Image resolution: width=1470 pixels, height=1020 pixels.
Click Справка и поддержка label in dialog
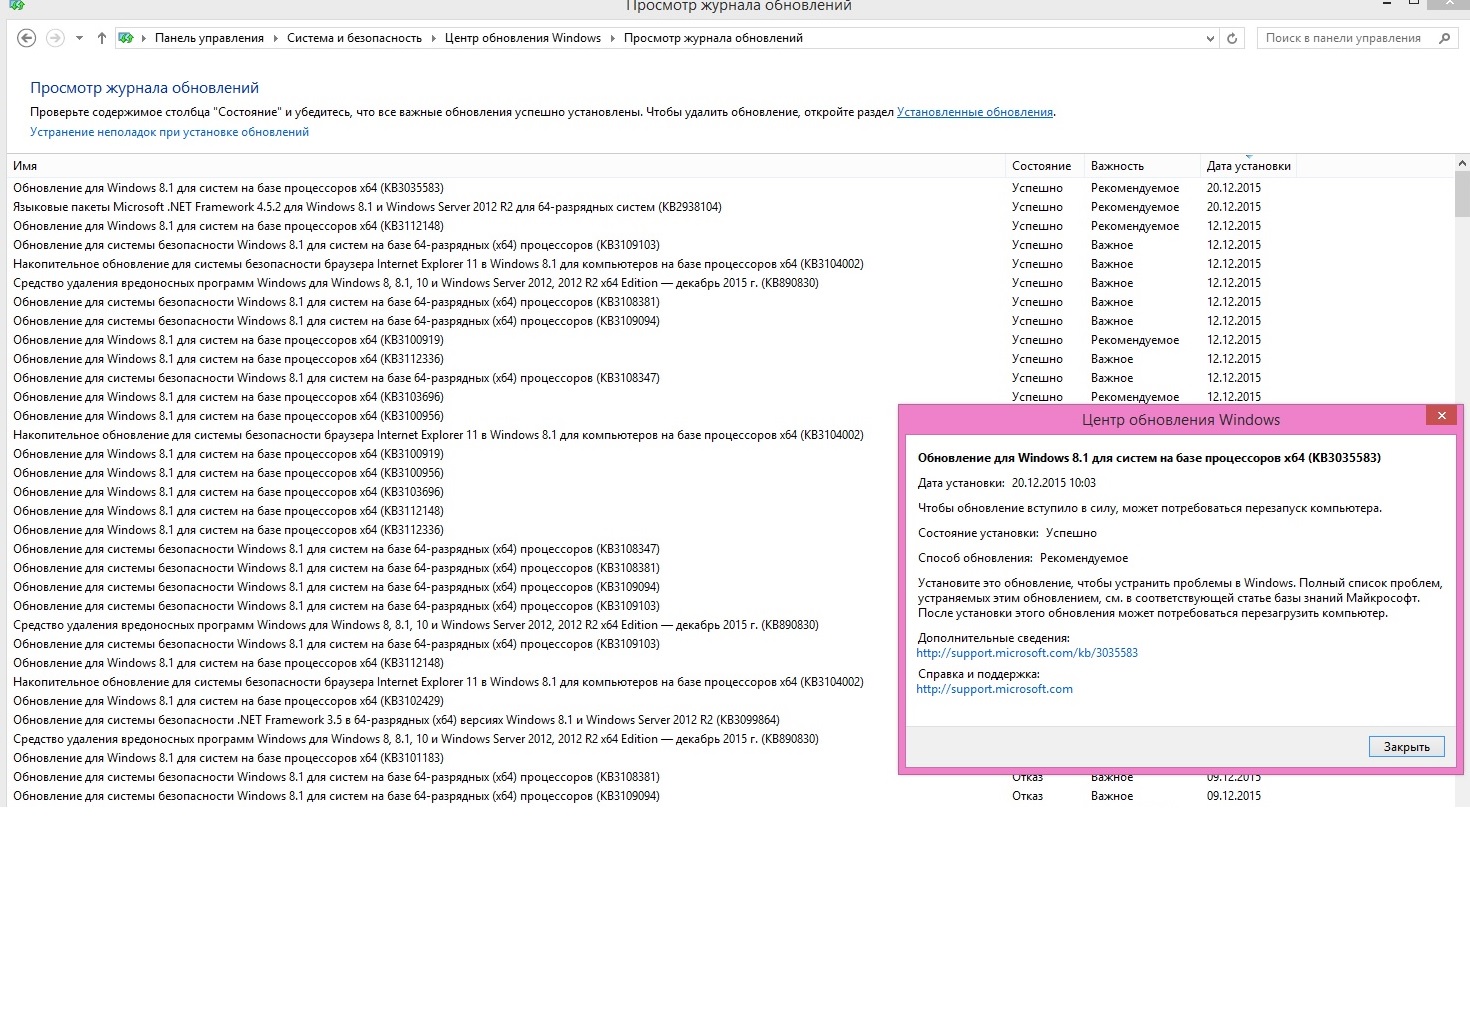pos(979,674)
